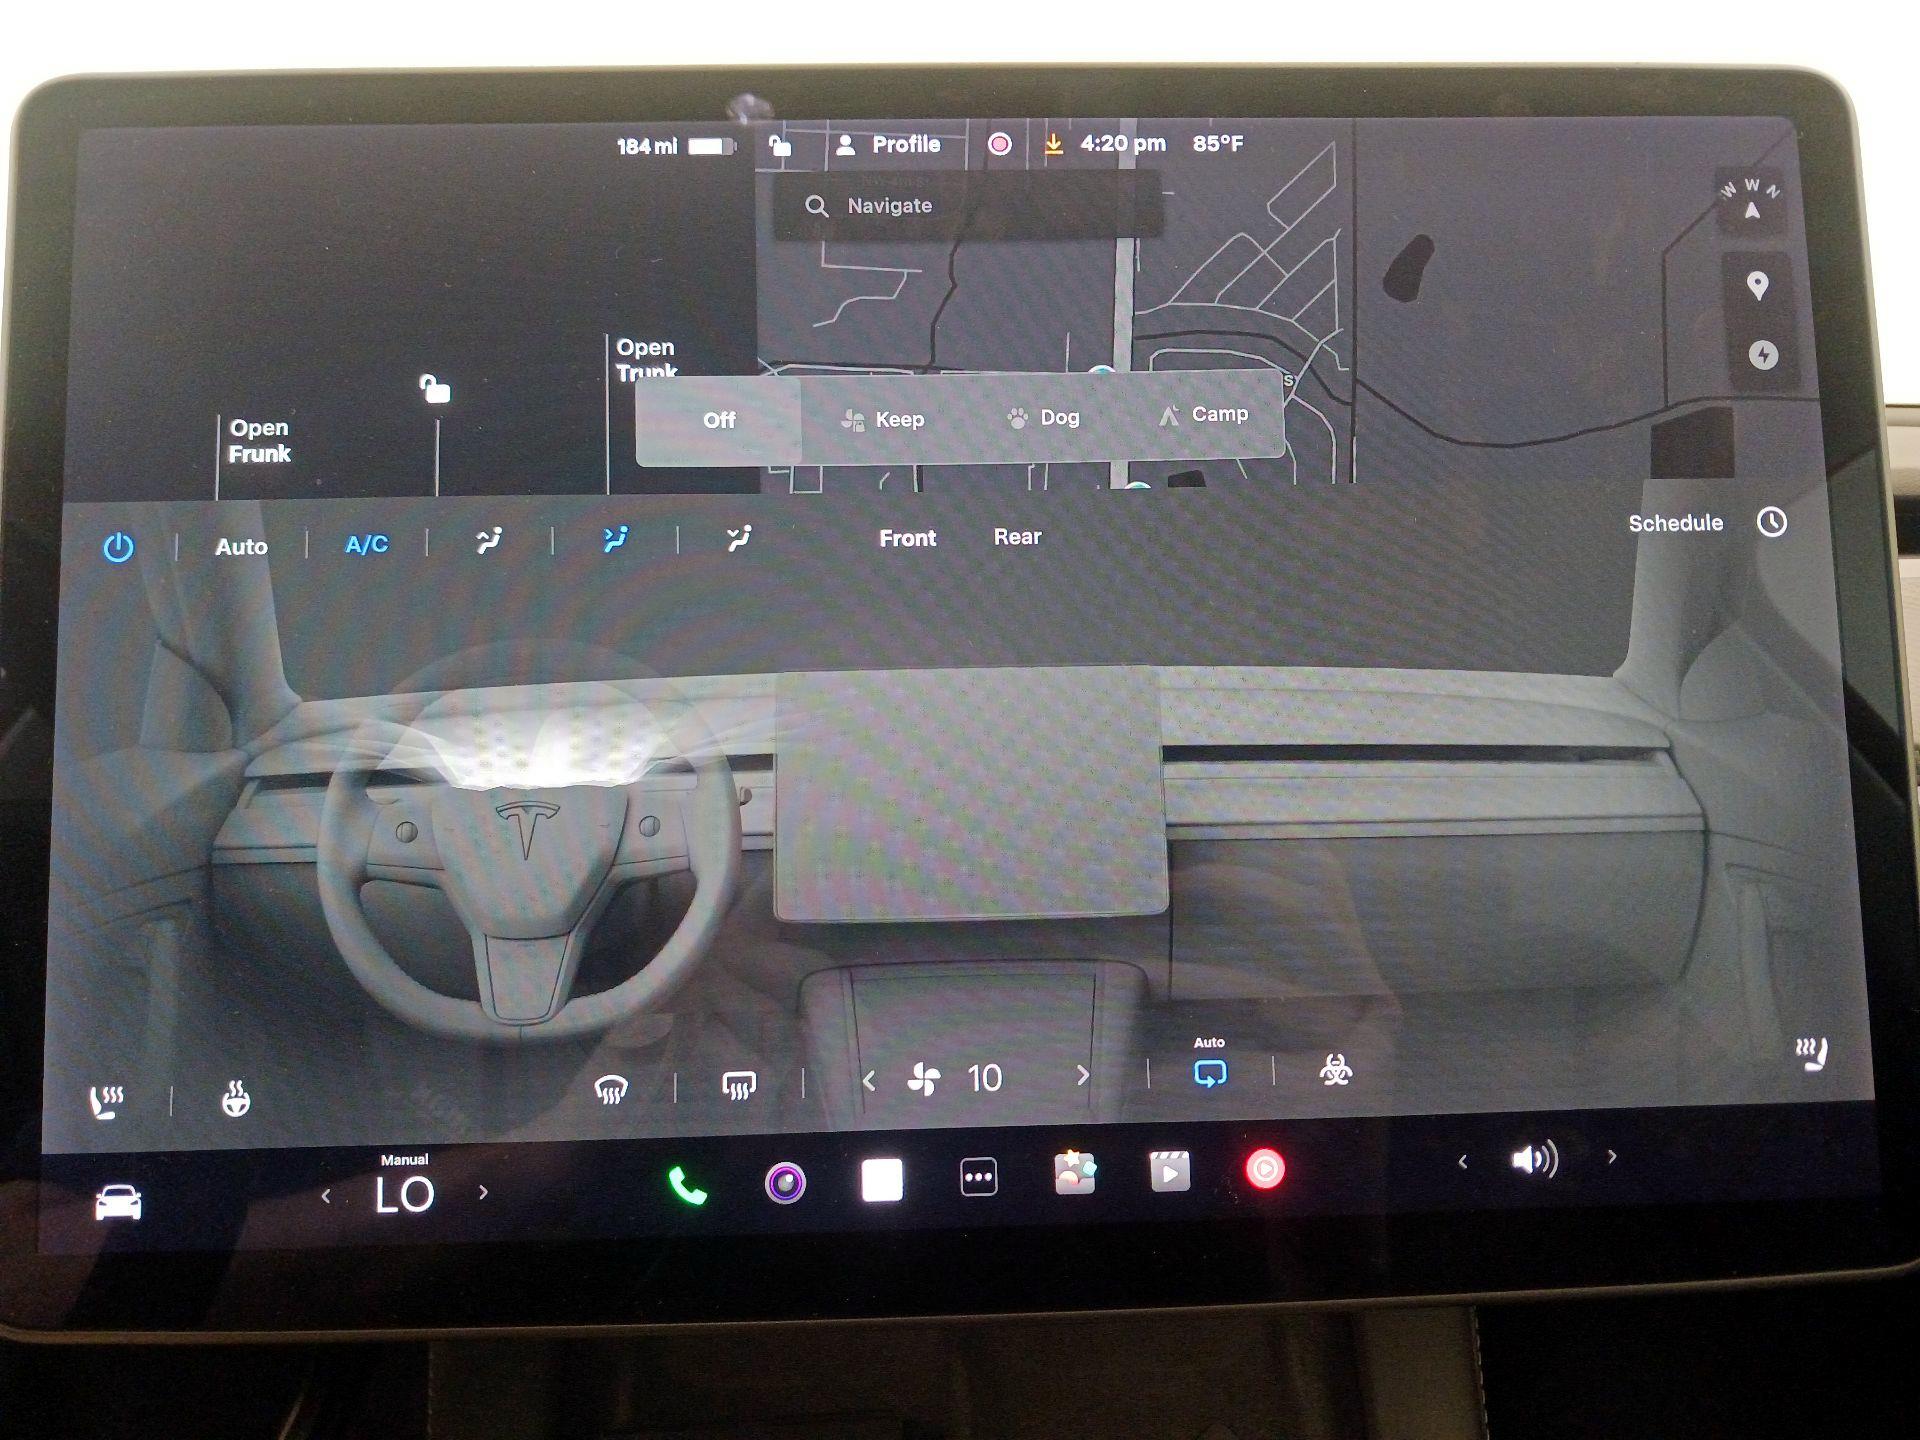Image resolution: width=1920 pixels, height=1440 pixels.
Task: Enable Auto climate mode
Action: click(x=241, y=546)
